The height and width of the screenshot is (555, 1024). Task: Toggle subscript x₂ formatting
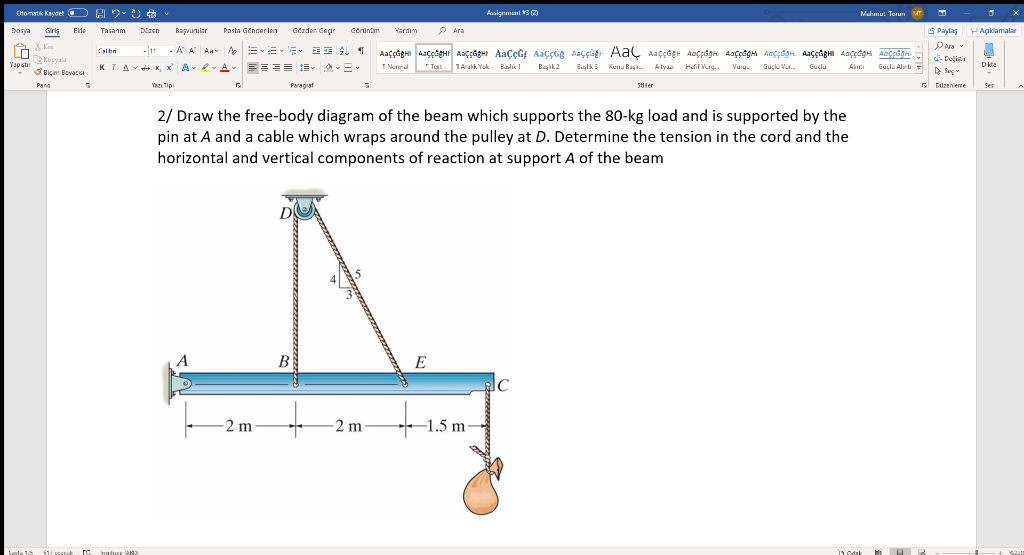pyautogui.click(x=158, y=68)
